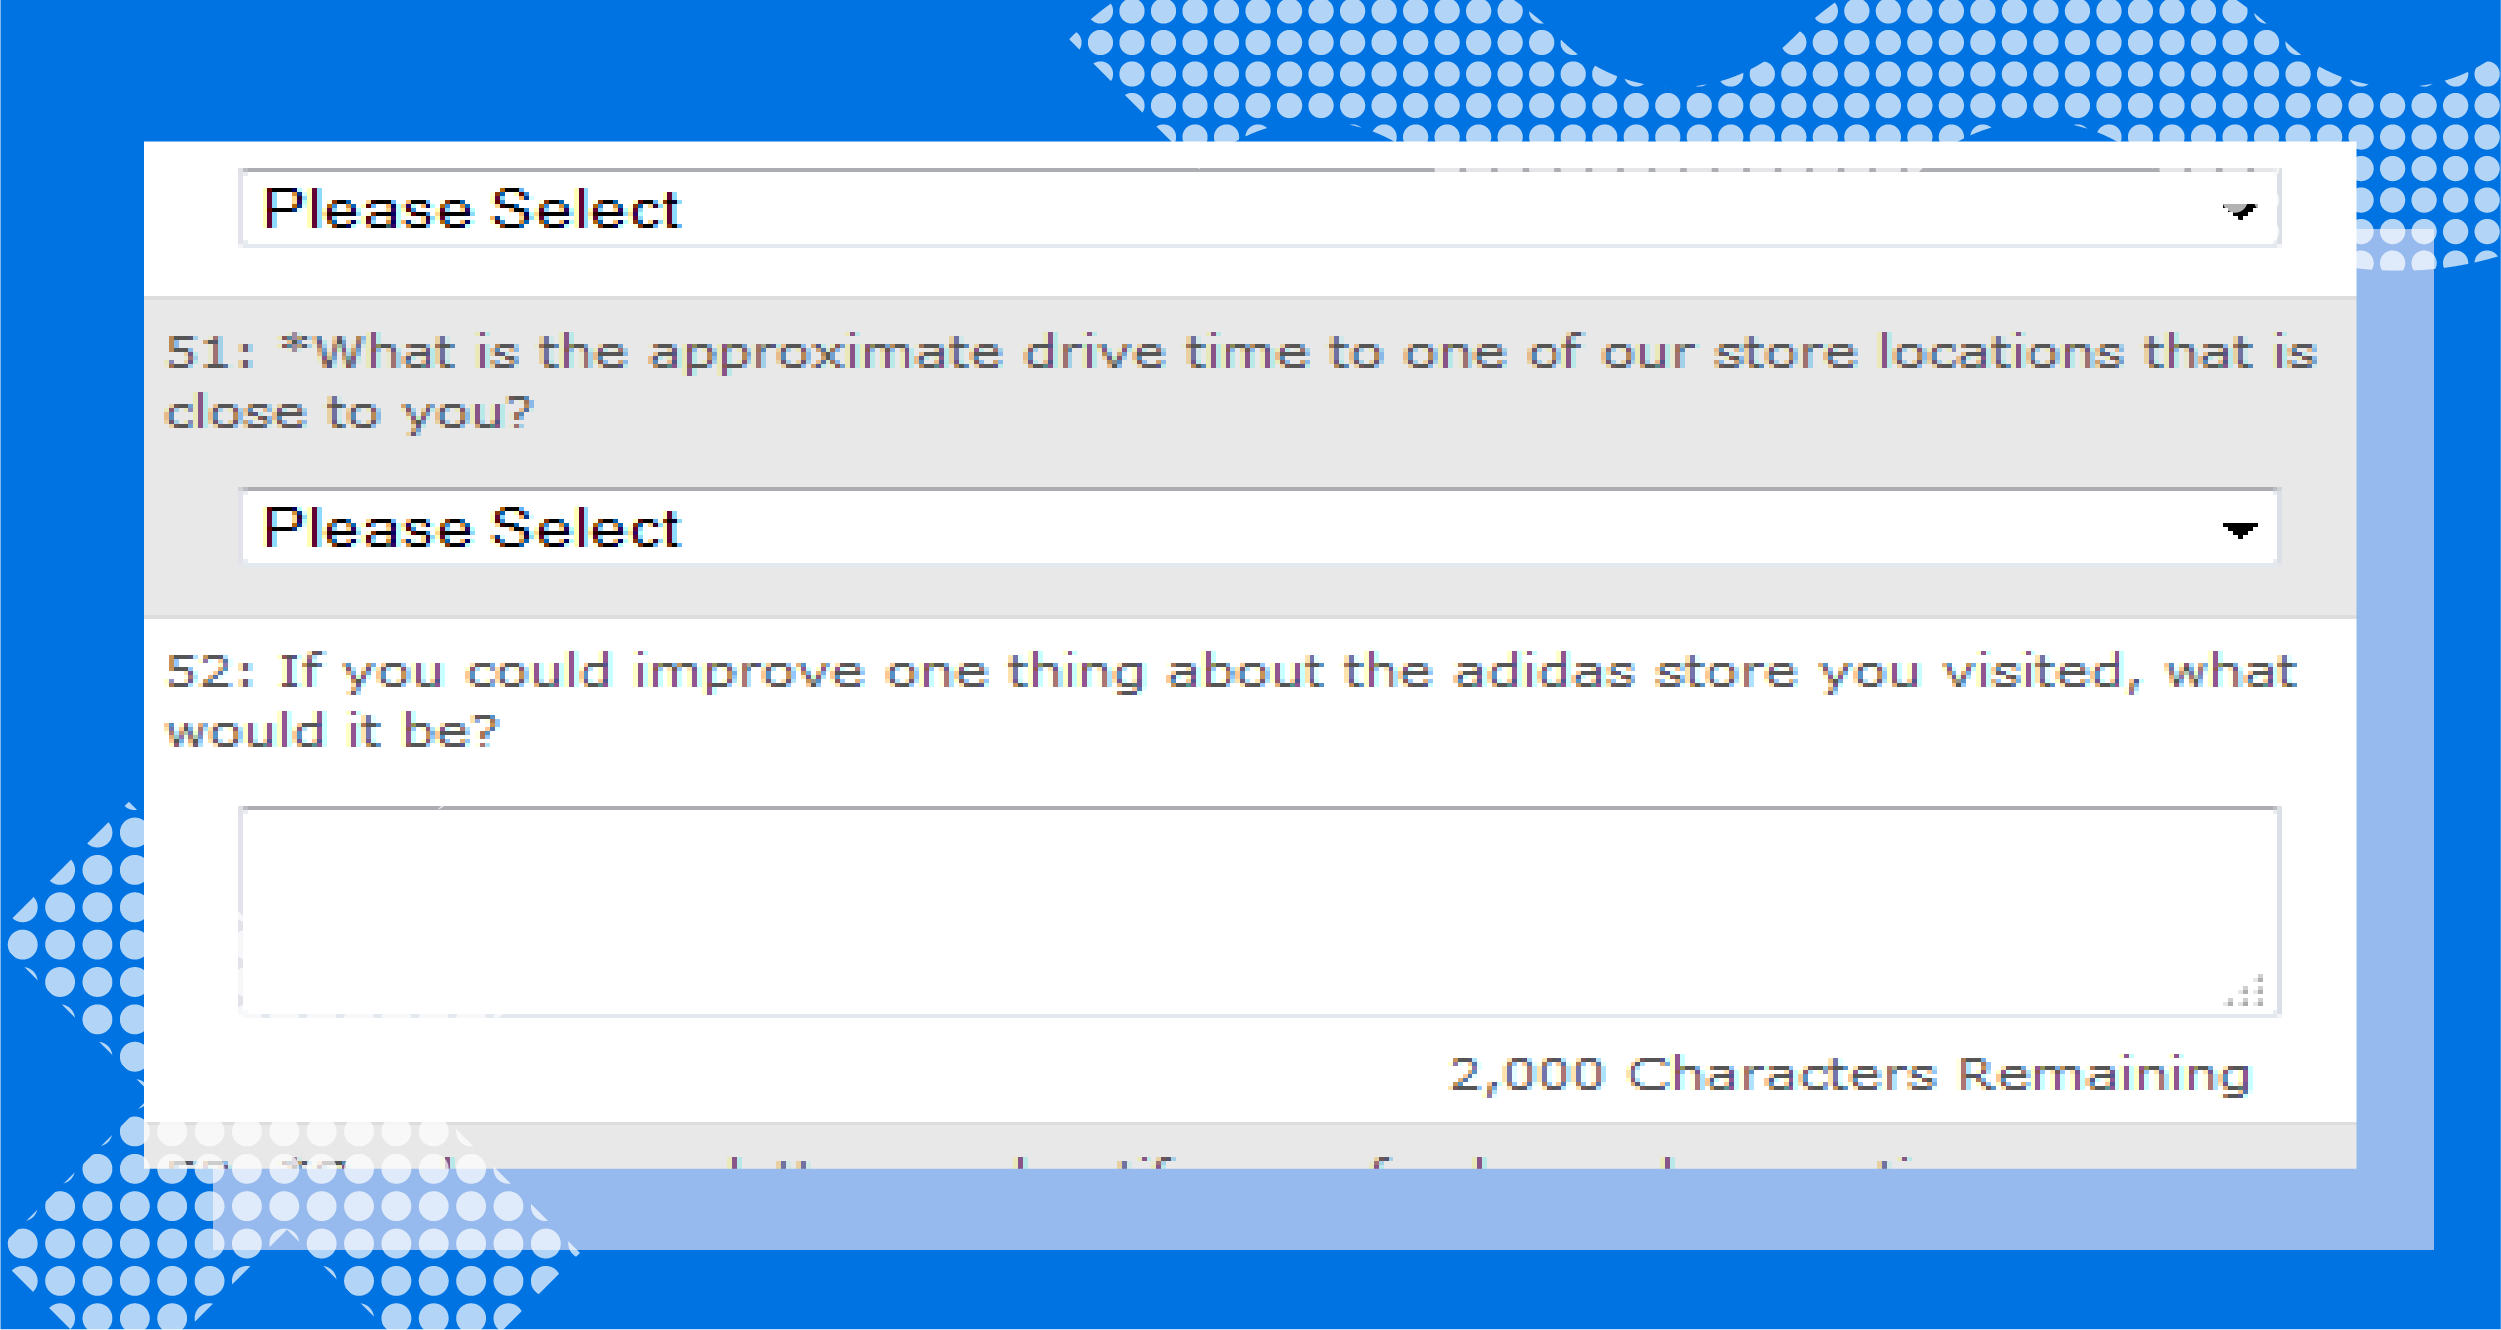Screen dimensions: 2501x1330
Task: Click the question 51 drive time label
Action: pos(1241,382)
